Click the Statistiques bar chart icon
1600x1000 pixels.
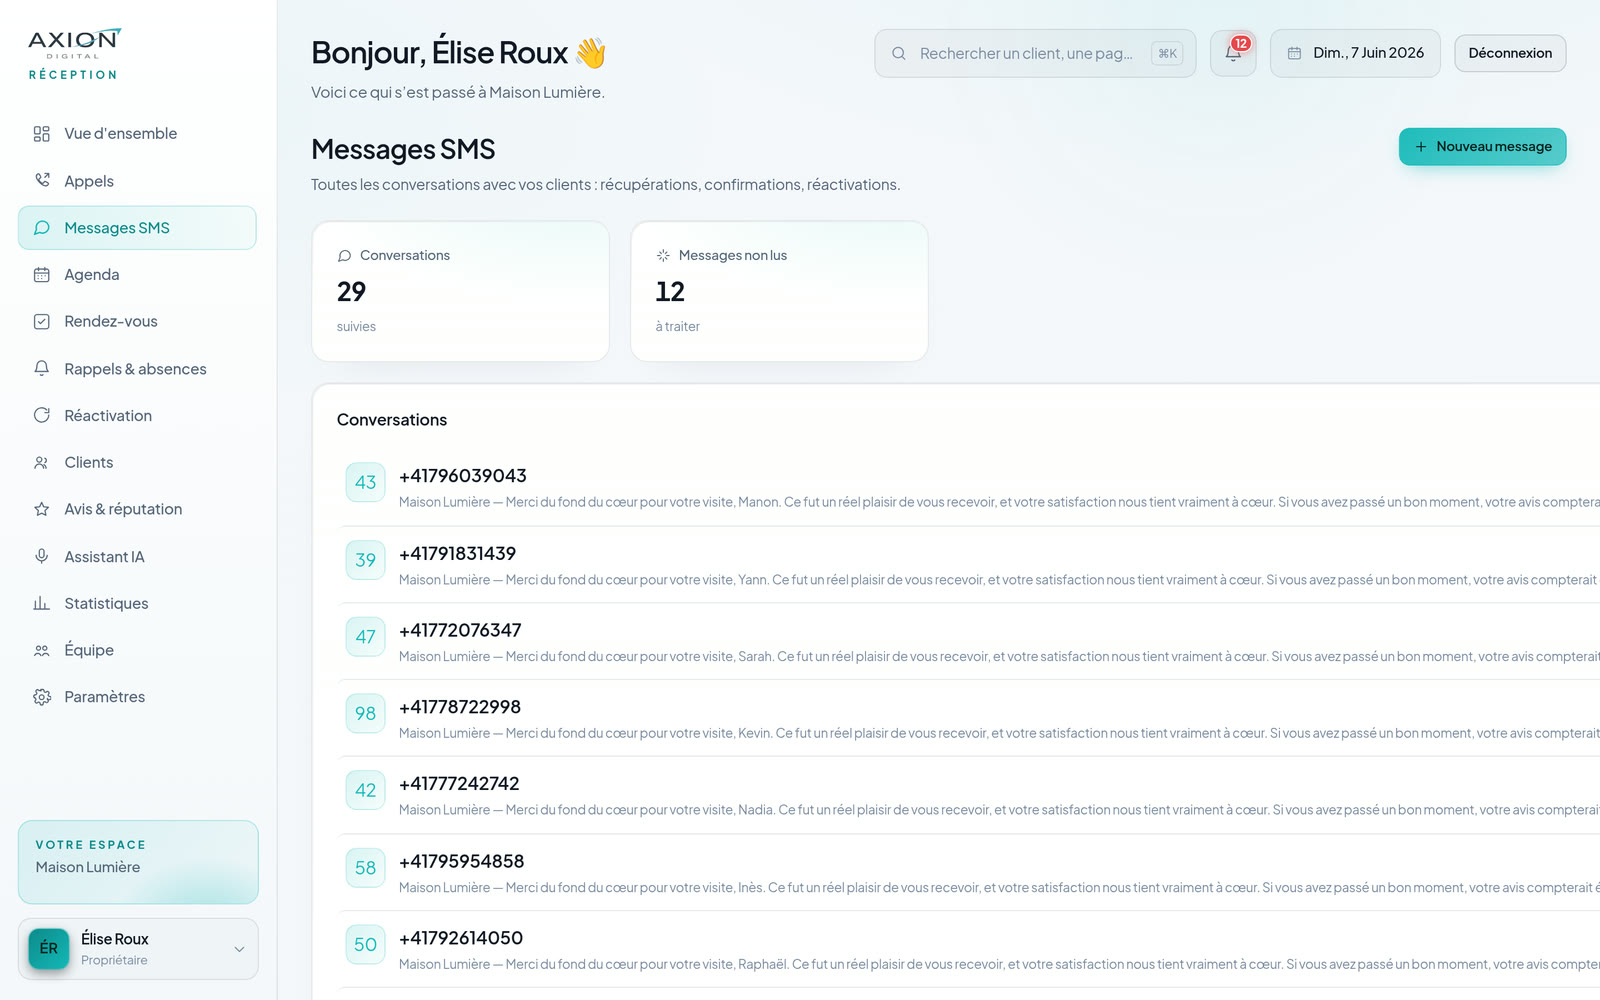(41, 604)
